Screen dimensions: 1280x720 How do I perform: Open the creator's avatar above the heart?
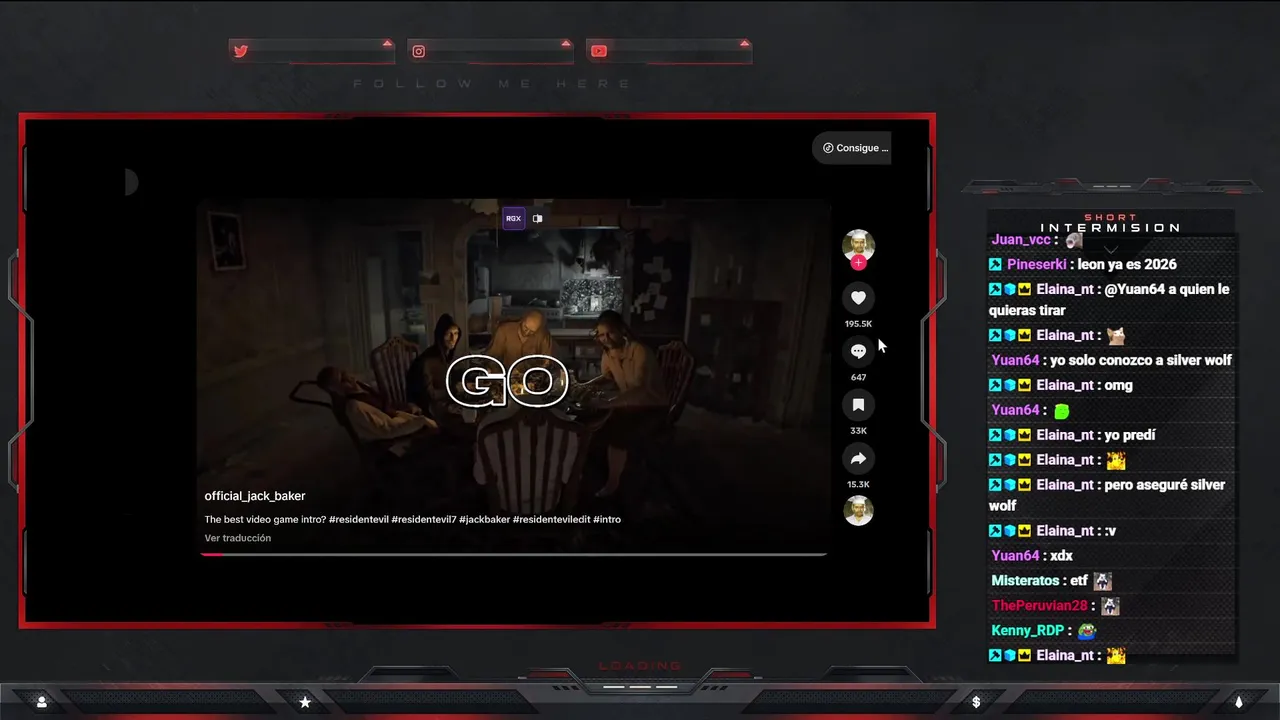click(858, 245)
